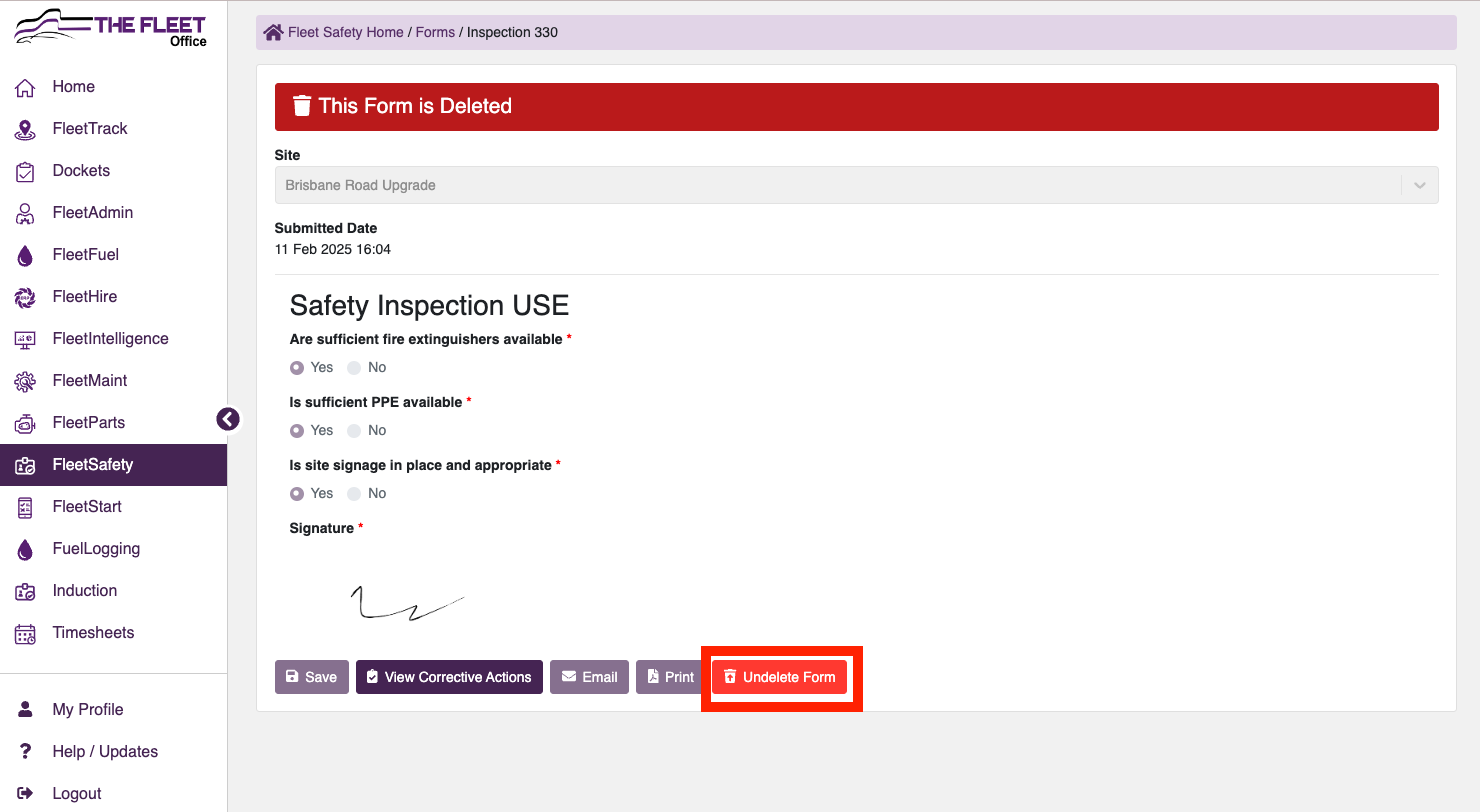Select No for fire extinguishers available
The image size is (1480, 812).
(x=354, y=367)
